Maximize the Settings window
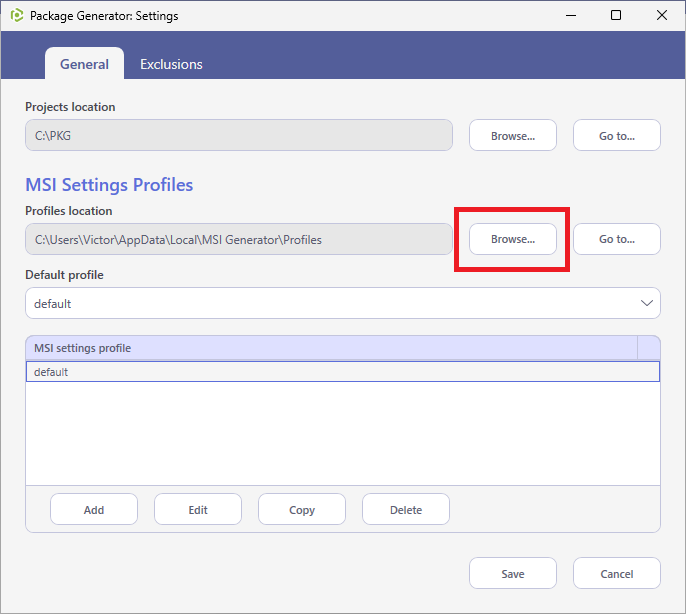 pos(616,15)
